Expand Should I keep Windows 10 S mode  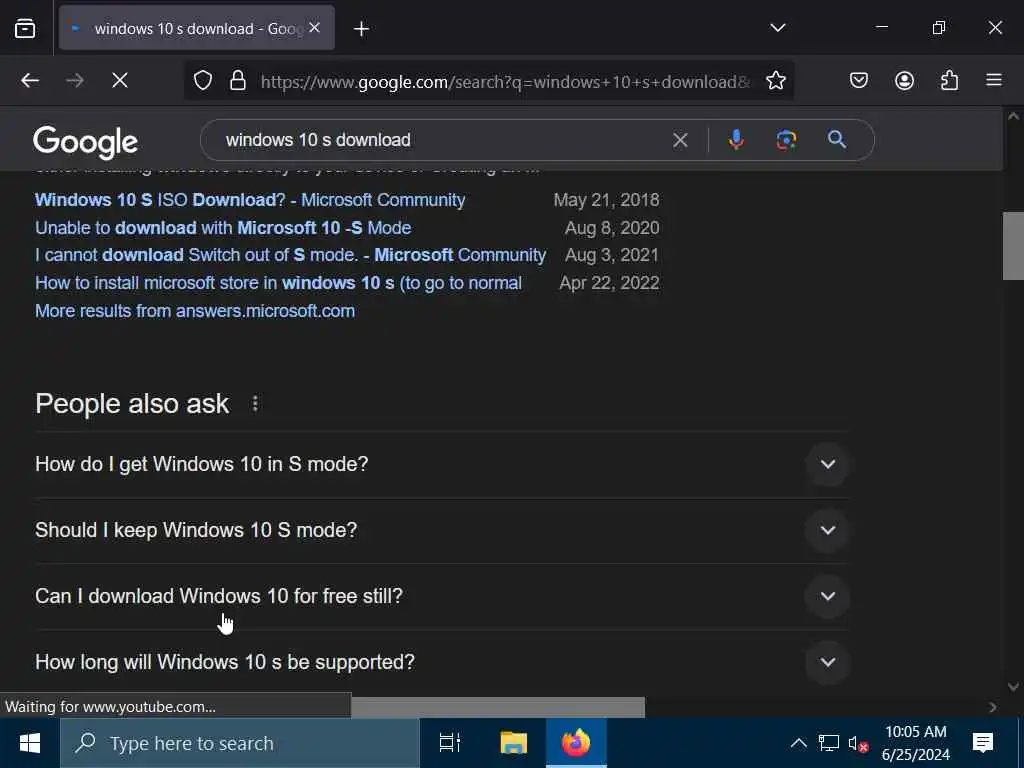pyautogui.click(x=442, y=530)
